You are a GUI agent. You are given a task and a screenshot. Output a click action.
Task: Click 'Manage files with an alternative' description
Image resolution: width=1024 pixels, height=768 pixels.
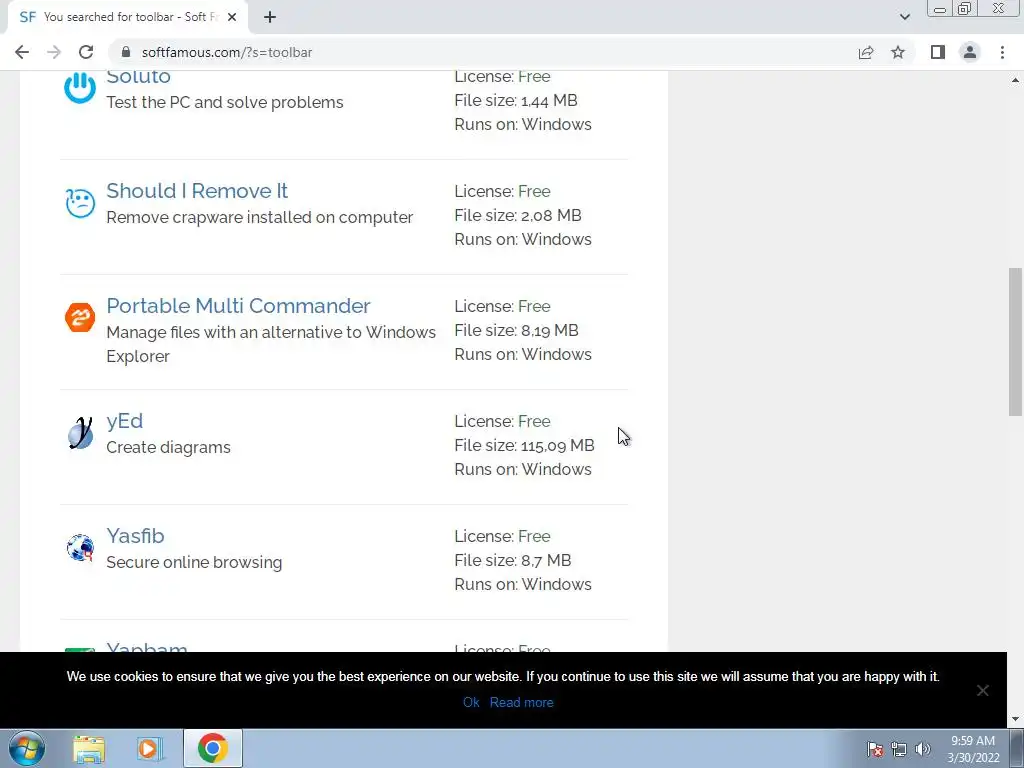point(271,344)
